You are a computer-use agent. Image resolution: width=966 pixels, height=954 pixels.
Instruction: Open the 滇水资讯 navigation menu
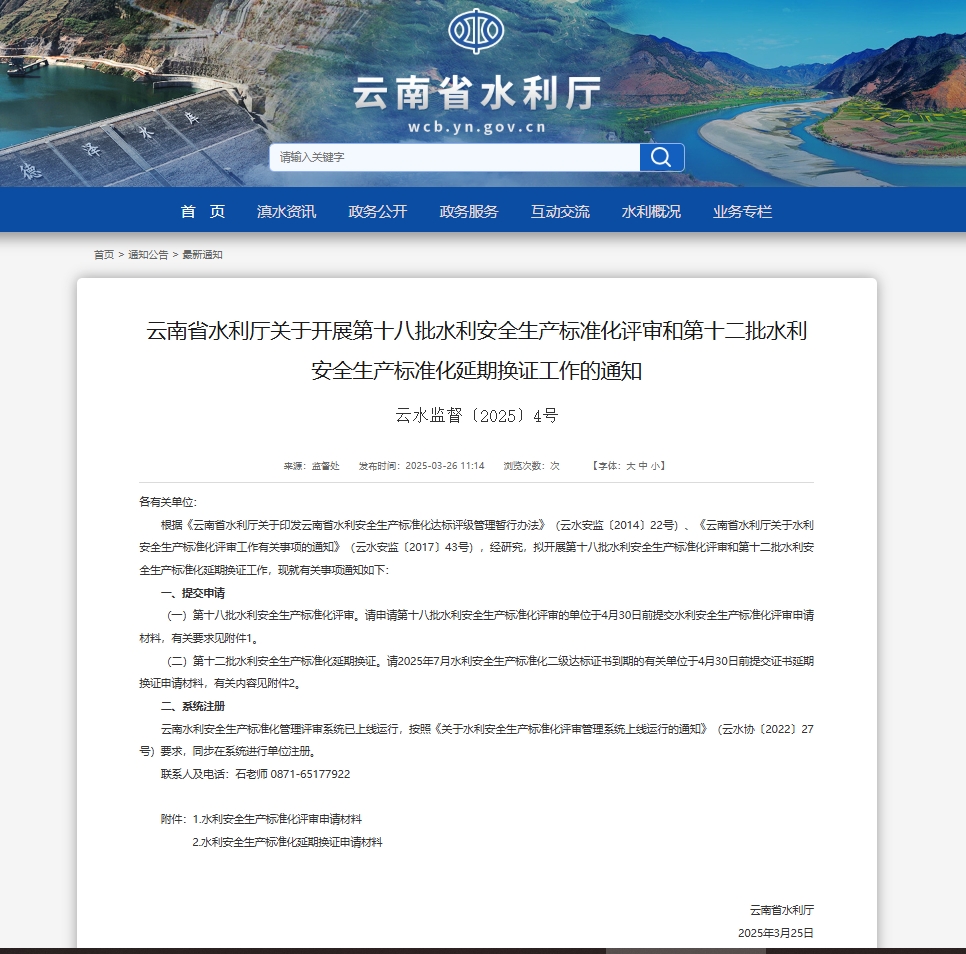[286, 211]
